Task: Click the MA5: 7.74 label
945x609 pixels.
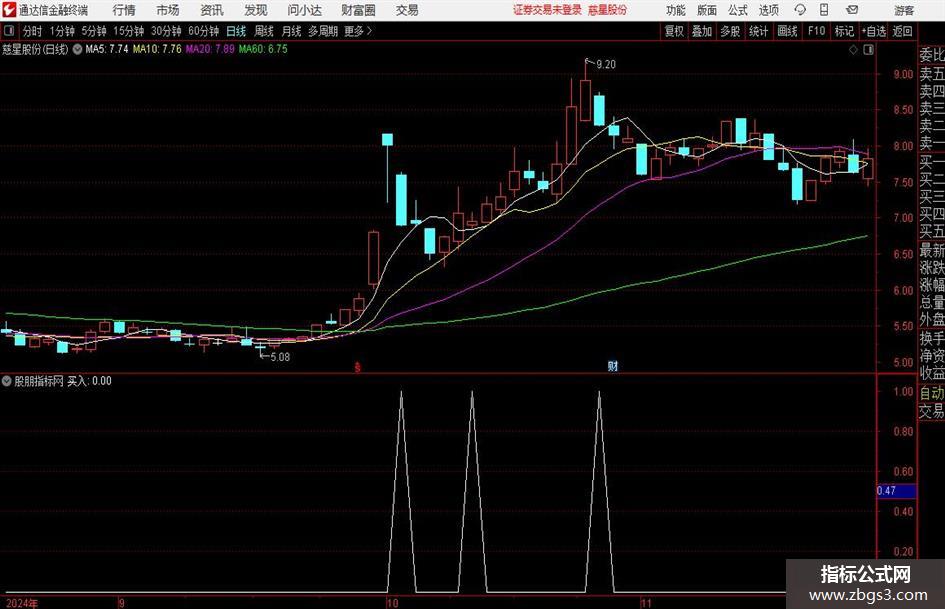Action: pos(107,49)
